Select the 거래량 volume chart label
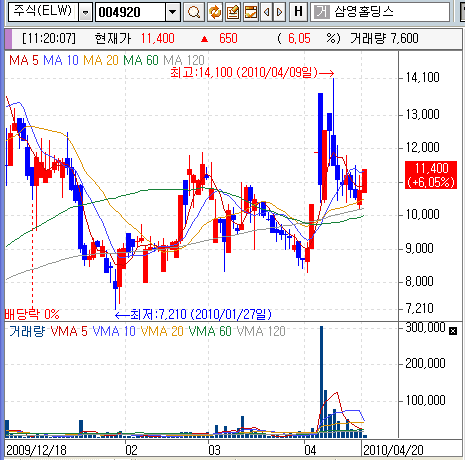 (27, 331)
